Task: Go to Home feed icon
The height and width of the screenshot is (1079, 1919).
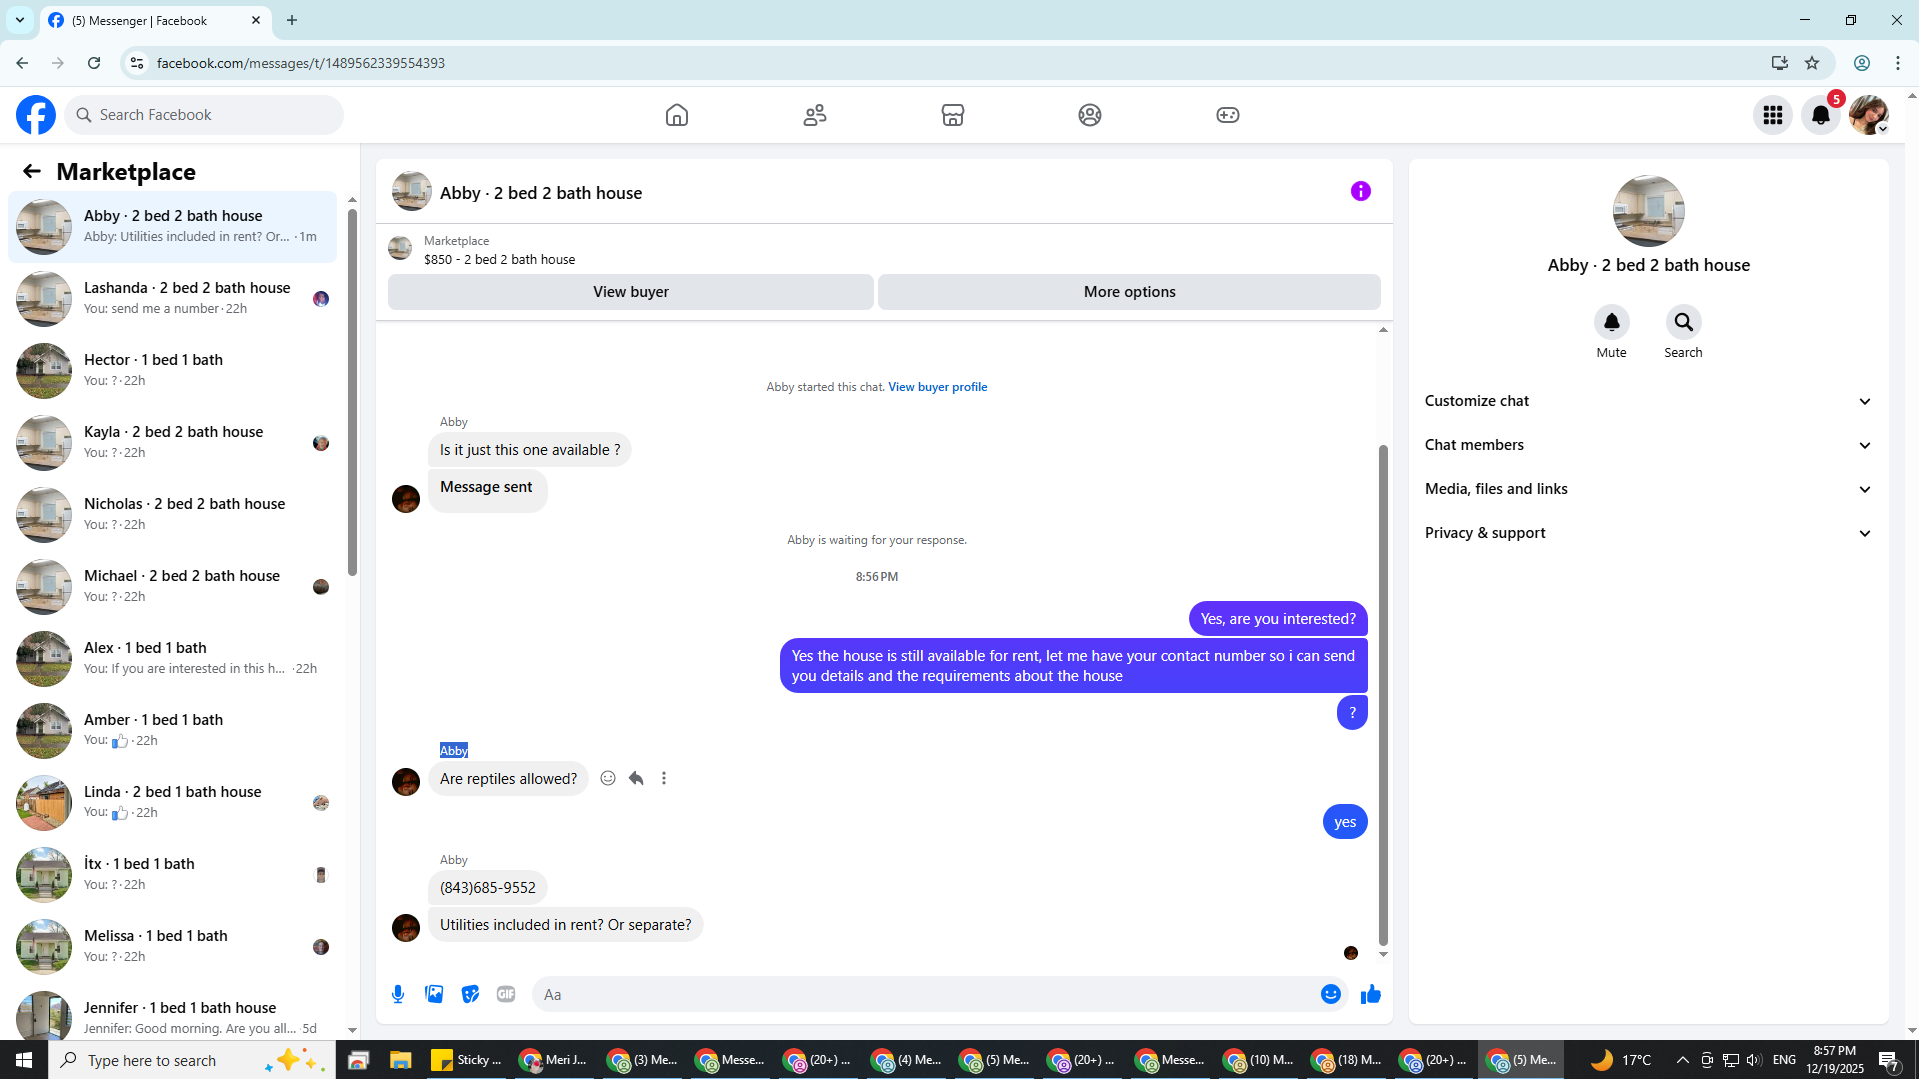Action: (677, 115)
